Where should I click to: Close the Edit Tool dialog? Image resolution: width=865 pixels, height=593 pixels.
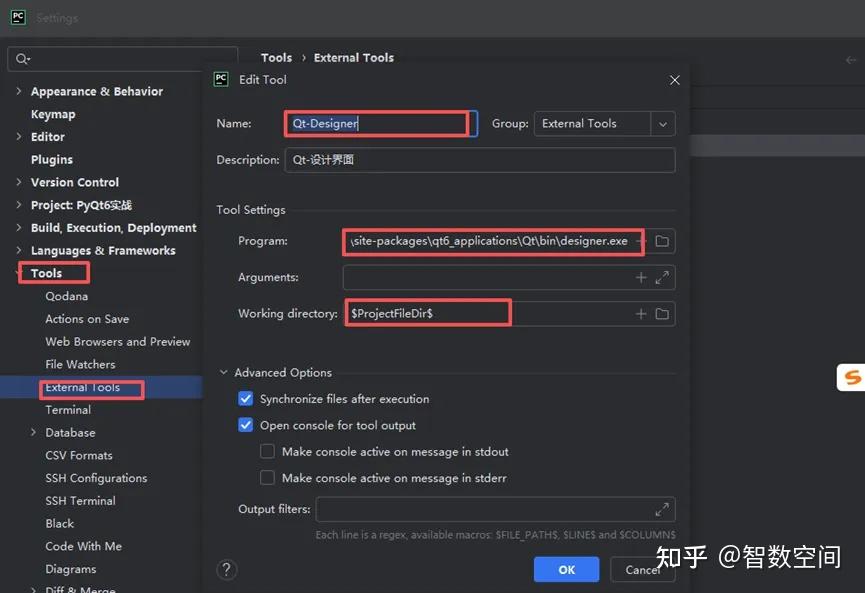pyautogui.click(x=675, y=80)
